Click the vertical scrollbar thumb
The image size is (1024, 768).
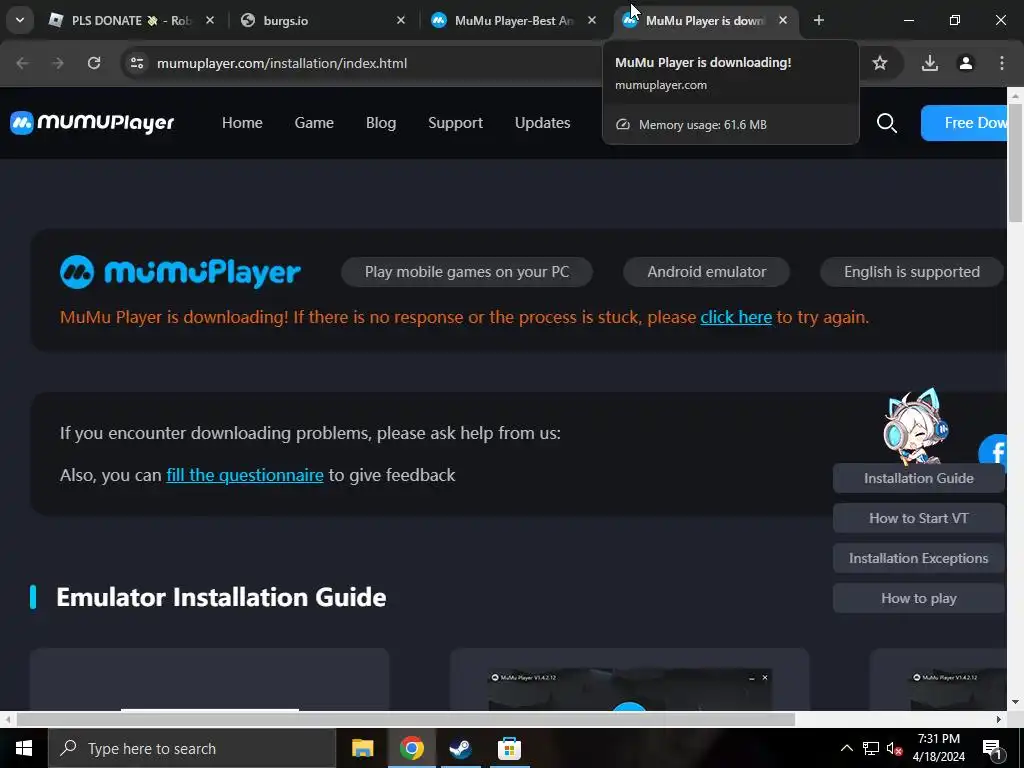[1015, 162]
